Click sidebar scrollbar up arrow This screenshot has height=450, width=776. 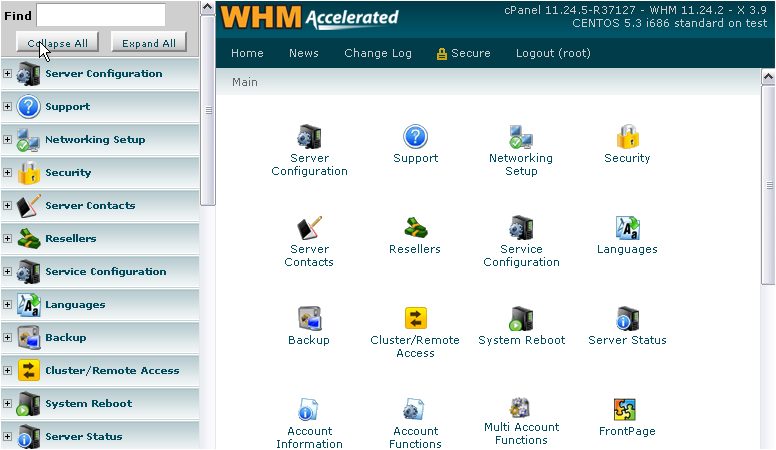tap(208, 7)
